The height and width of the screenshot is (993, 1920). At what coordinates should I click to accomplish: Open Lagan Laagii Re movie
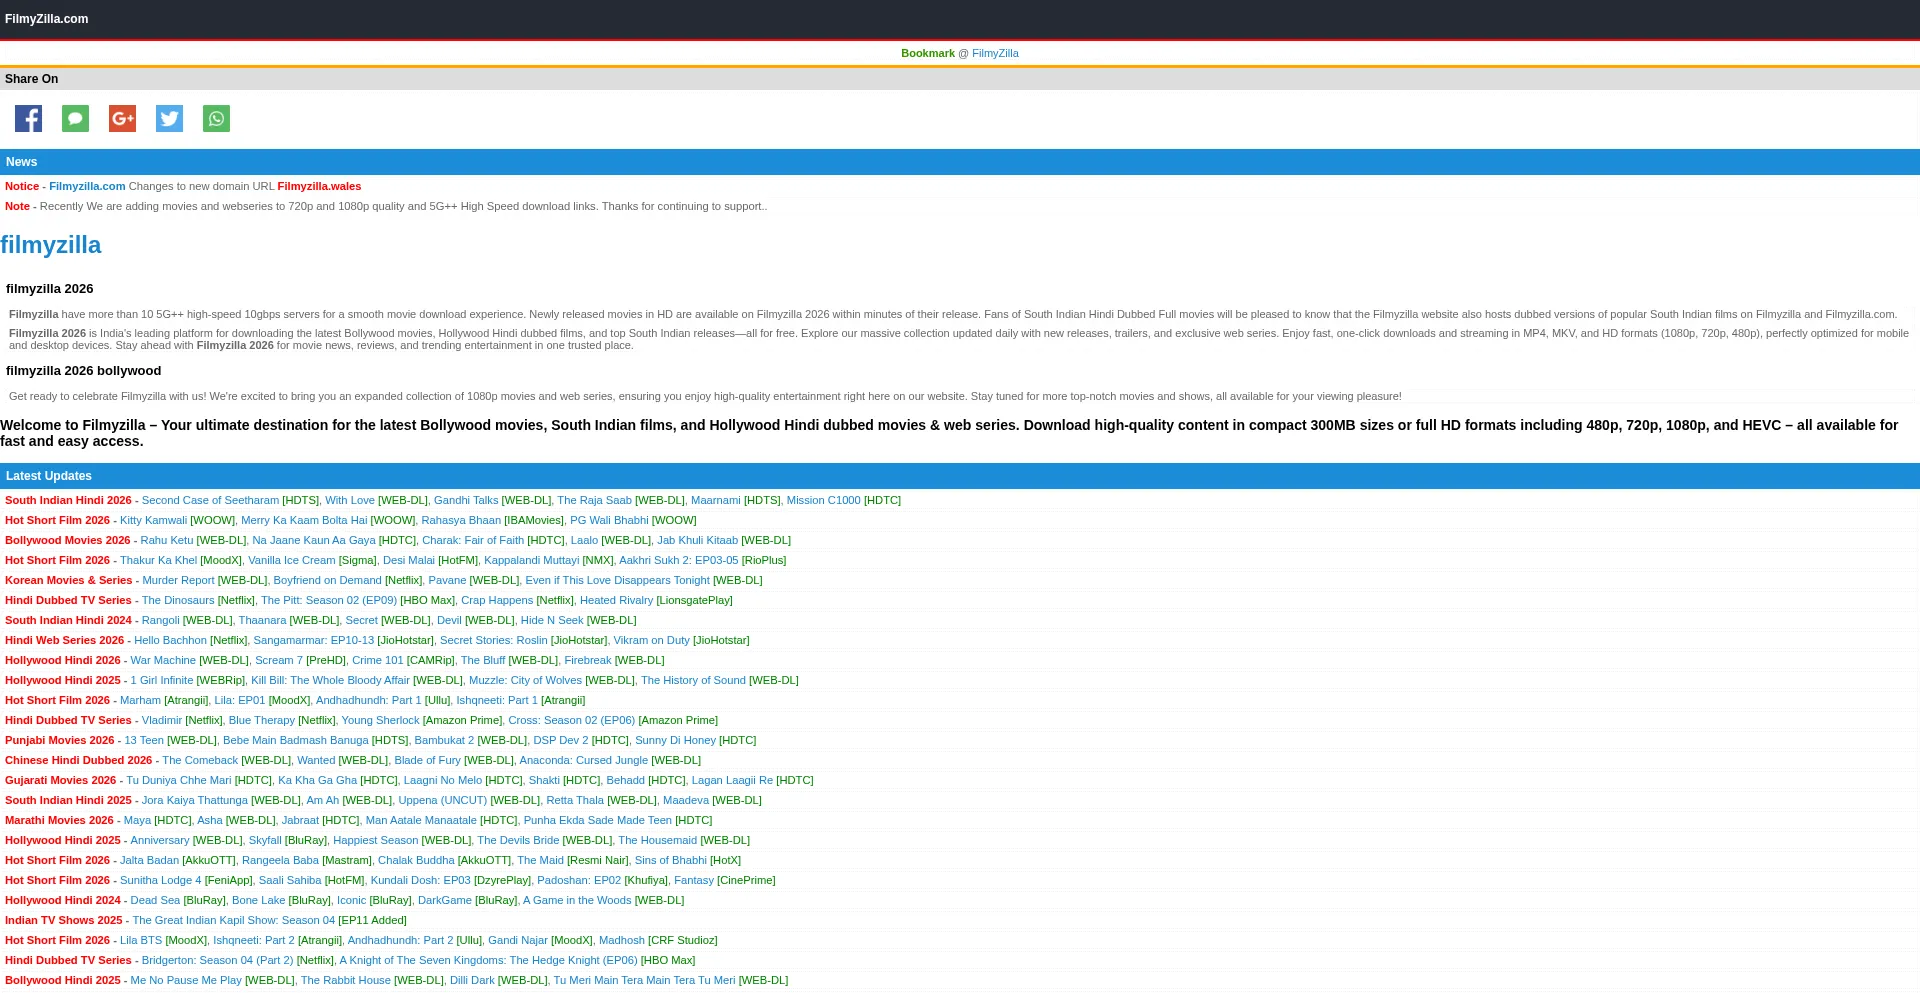coord(732,780)
